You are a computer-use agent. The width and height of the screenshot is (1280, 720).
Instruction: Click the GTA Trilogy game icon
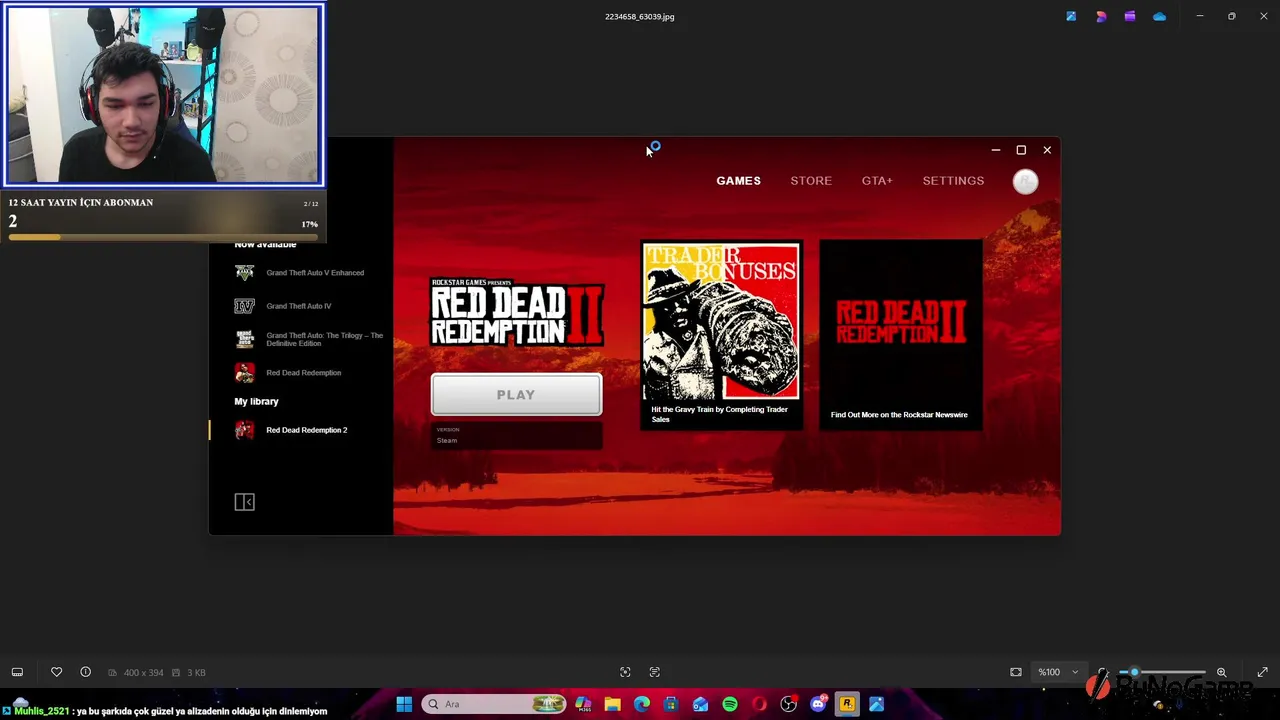244,340
